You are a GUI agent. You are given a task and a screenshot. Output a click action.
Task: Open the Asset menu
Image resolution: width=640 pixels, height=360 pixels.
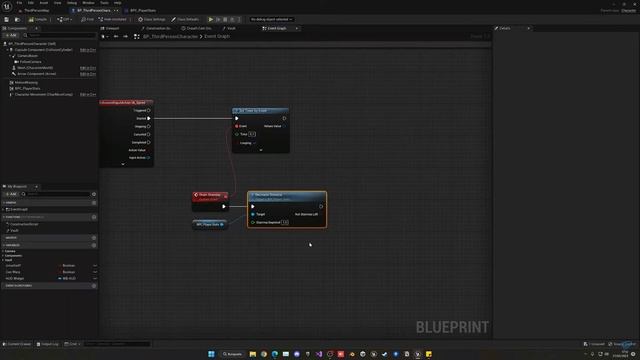44,3
